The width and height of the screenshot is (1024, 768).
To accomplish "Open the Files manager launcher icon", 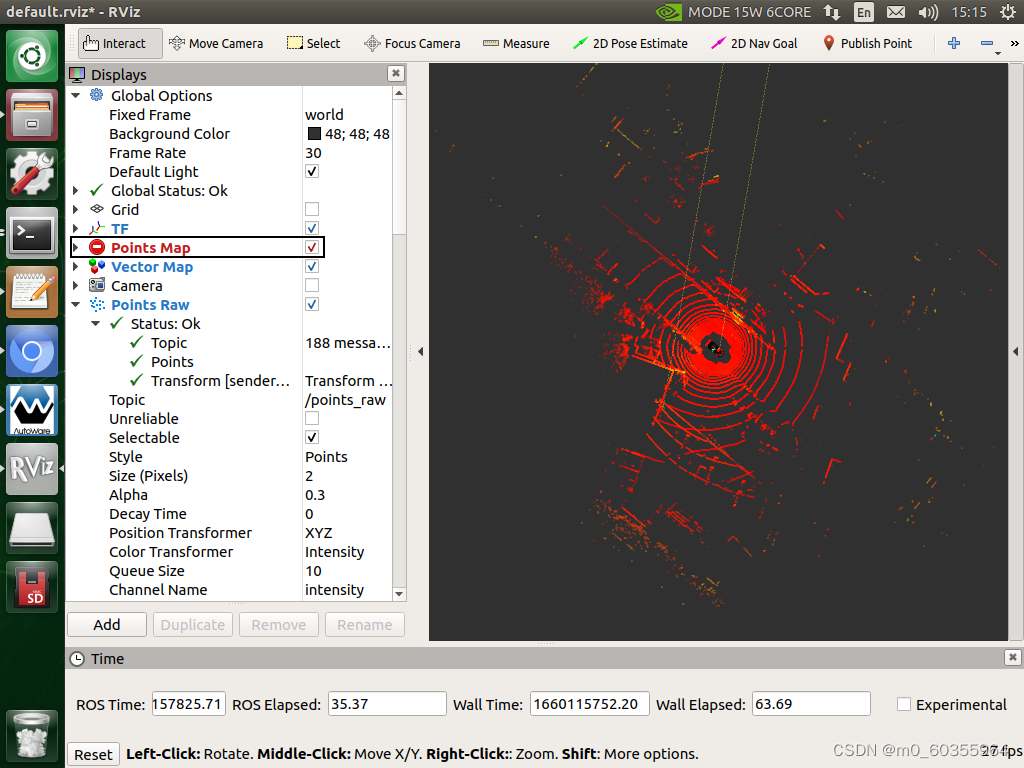I will tap(32, 115).
